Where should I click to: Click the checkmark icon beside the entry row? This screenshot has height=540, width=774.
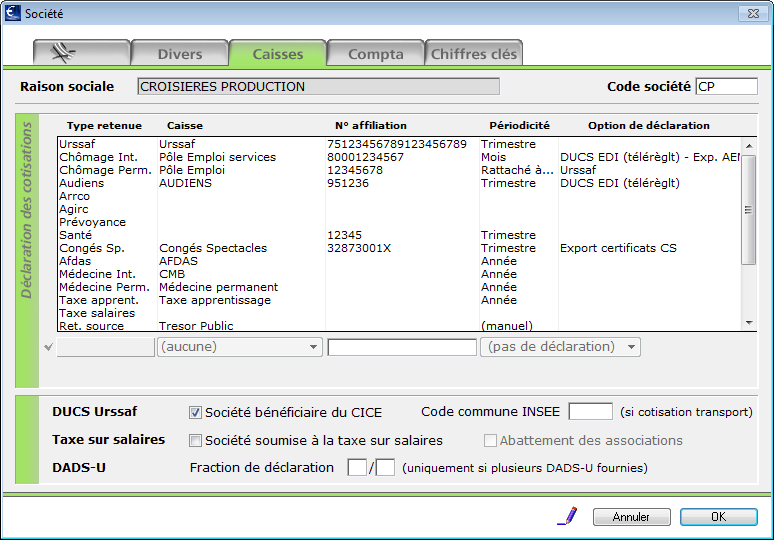pyautogui.click(x=48, y=347)
